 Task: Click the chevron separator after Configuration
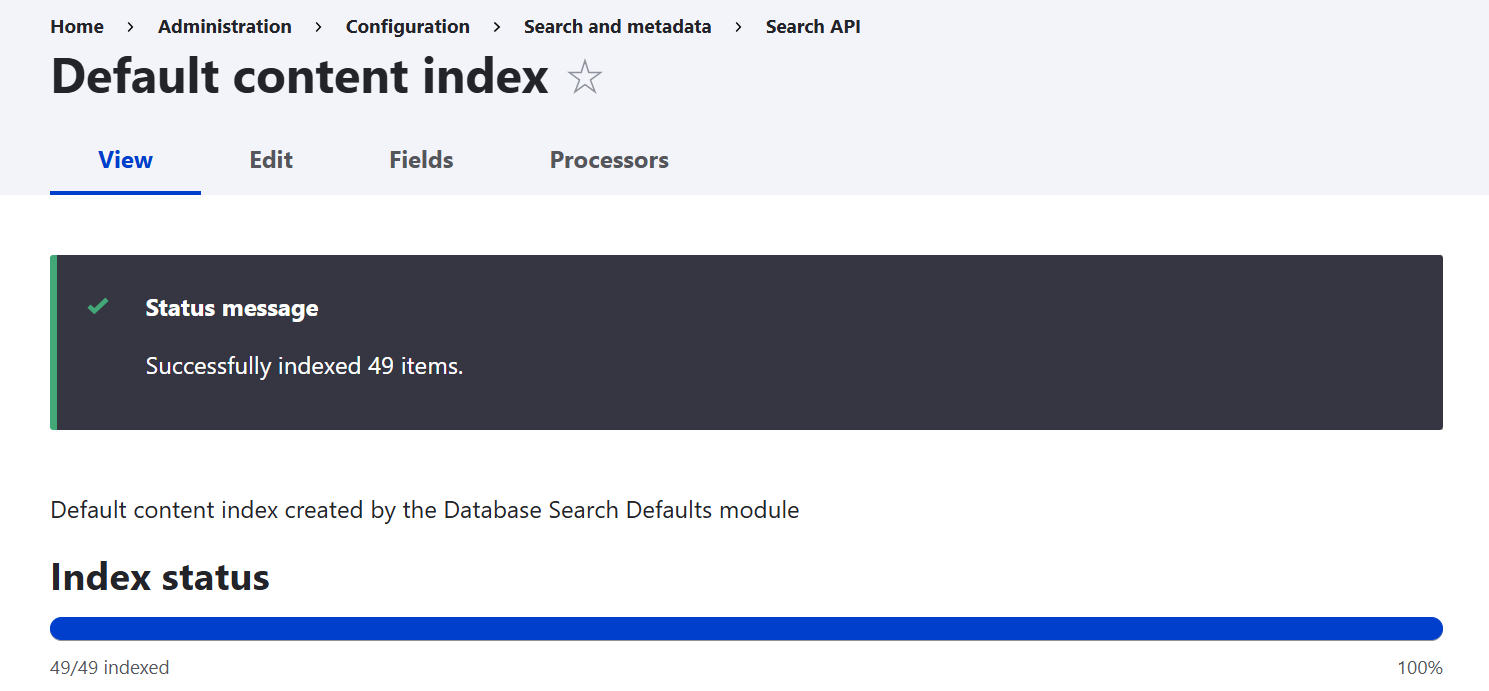coord(496,27)
